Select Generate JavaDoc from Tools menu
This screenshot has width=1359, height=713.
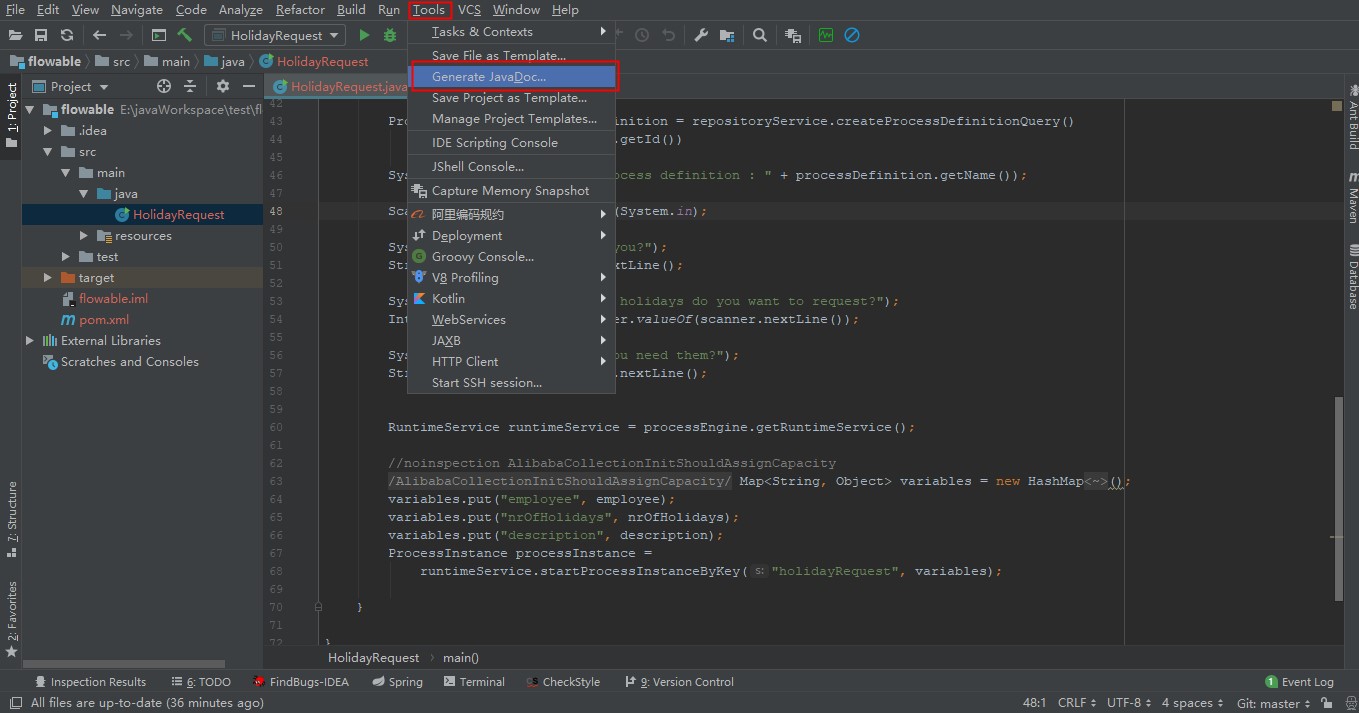point(489,77)
